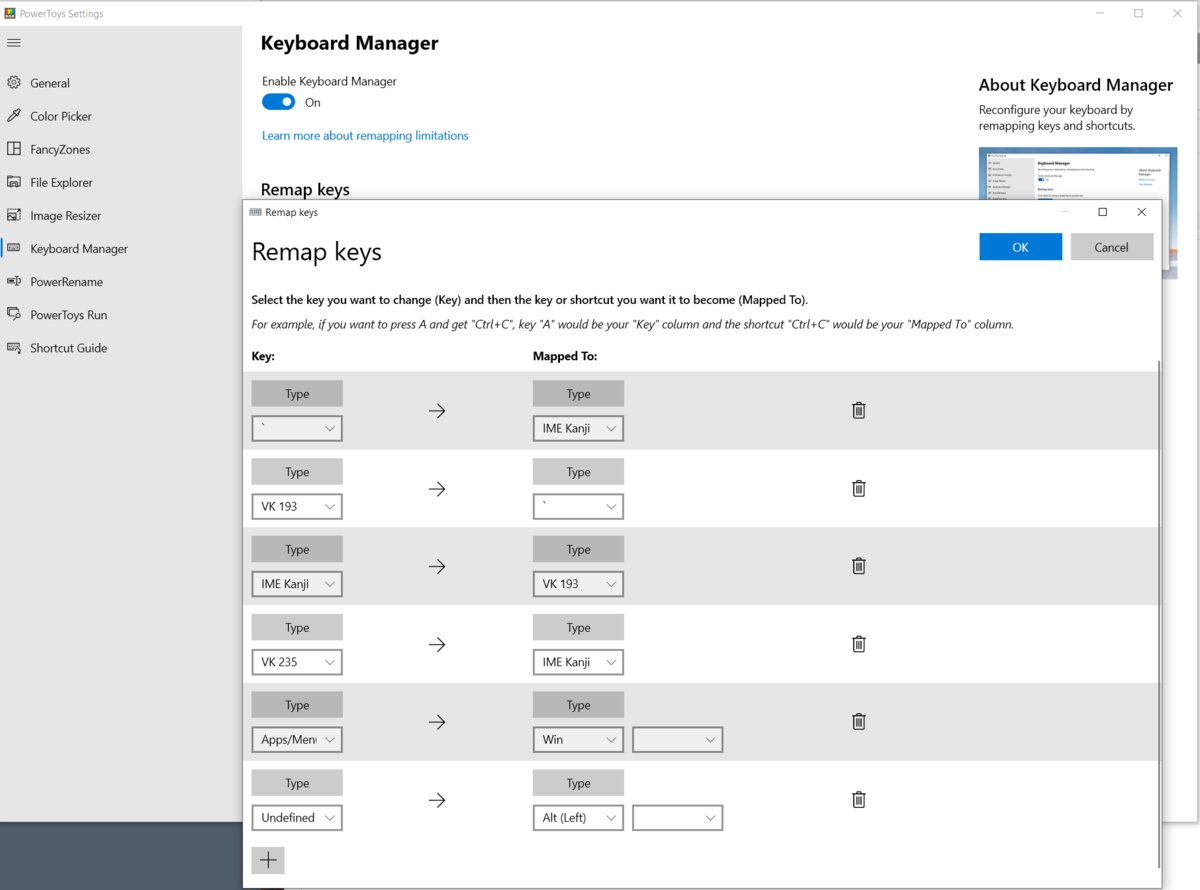
Task: Open the FancyZones settings page
Action: click(x=120, y=149)
